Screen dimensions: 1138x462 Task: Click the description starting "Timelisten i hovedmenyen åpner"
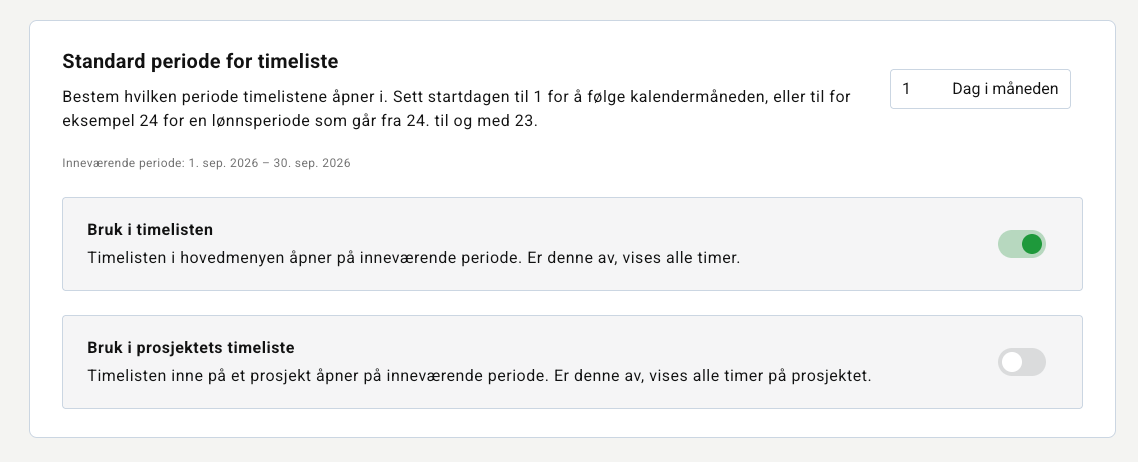coord(414,258)
